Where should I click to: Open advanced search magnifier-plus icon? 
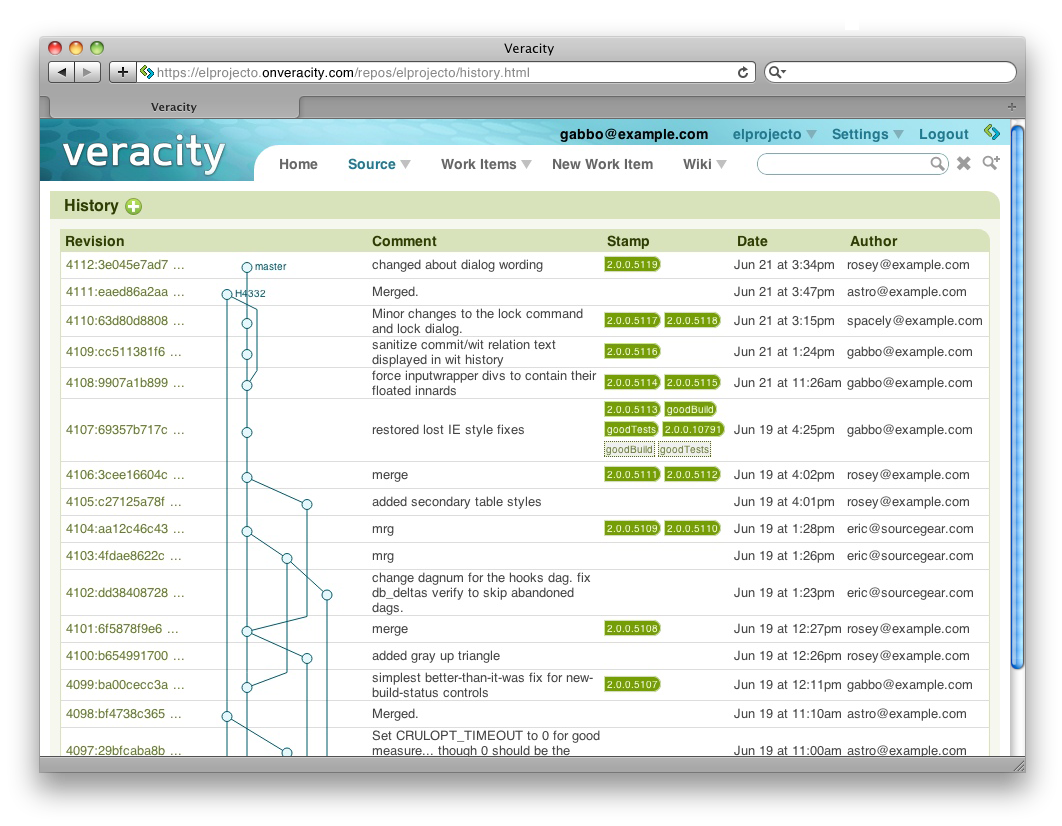pyautogui.click(x=990, y=164)
